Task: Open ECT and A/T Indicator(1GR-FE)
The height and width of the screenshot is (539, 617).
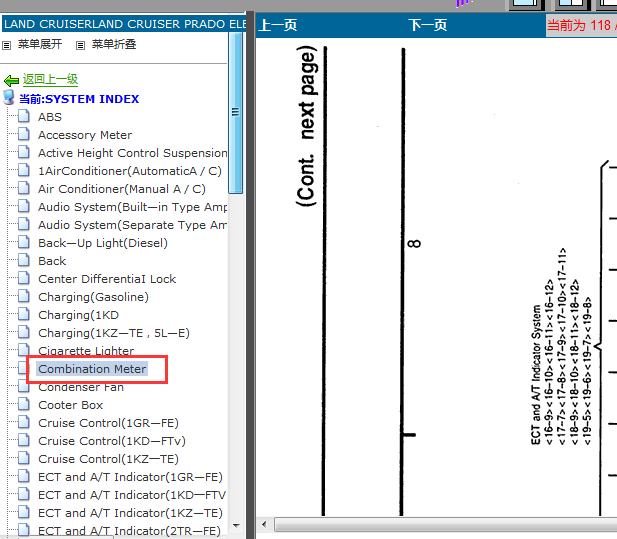Action: tap(130, 477)
